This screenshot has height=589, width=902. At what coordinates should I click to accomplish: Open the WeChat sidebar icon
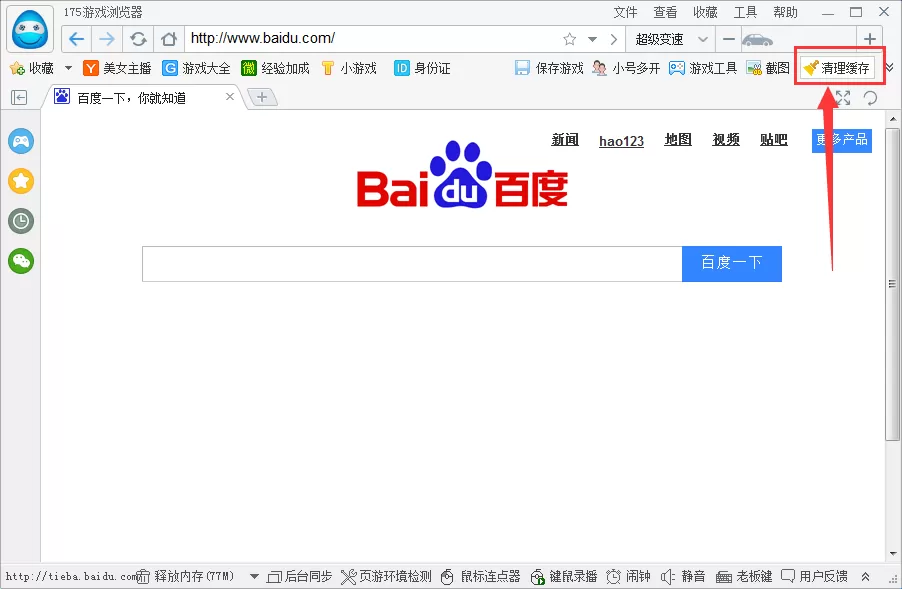[21, 261]
